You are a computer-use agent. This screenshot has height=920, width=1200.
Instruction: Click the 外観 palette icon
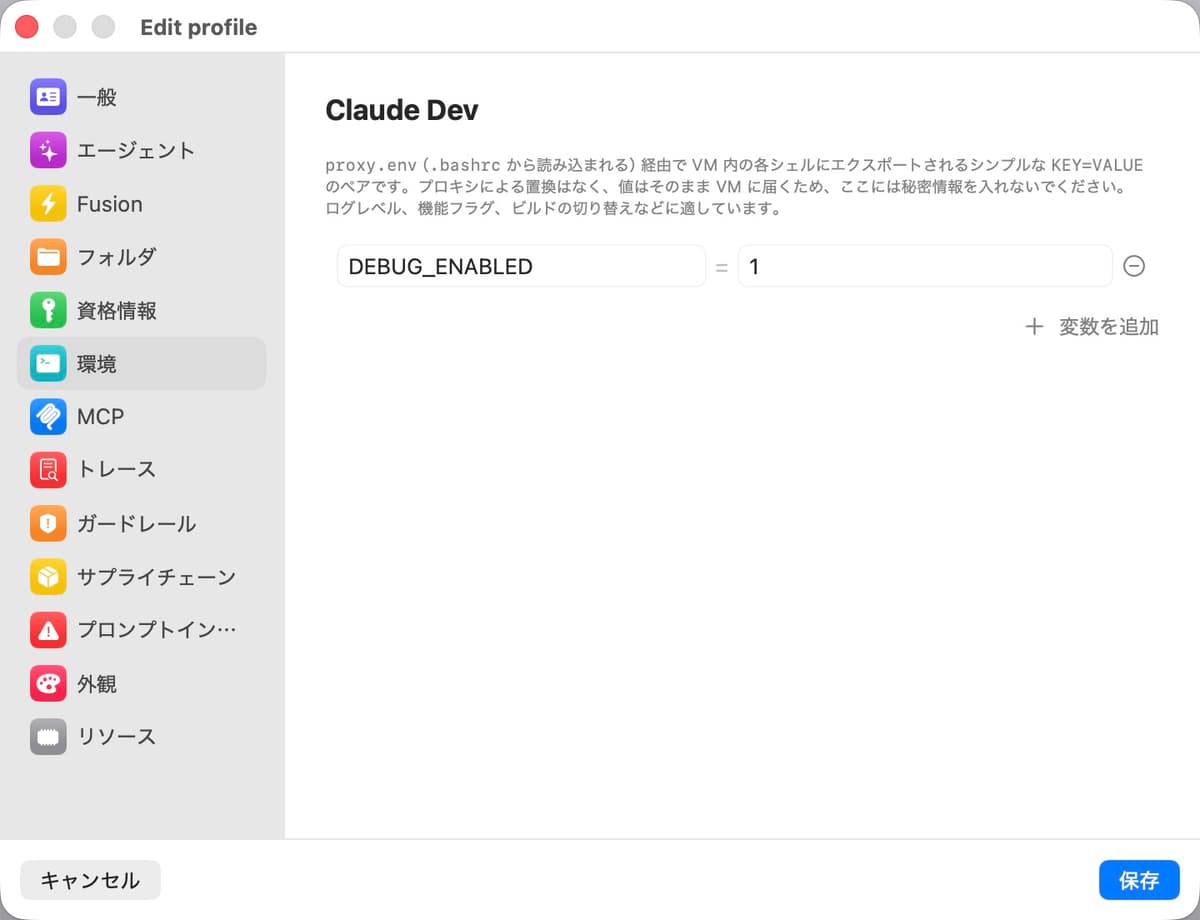click(48, 684)
